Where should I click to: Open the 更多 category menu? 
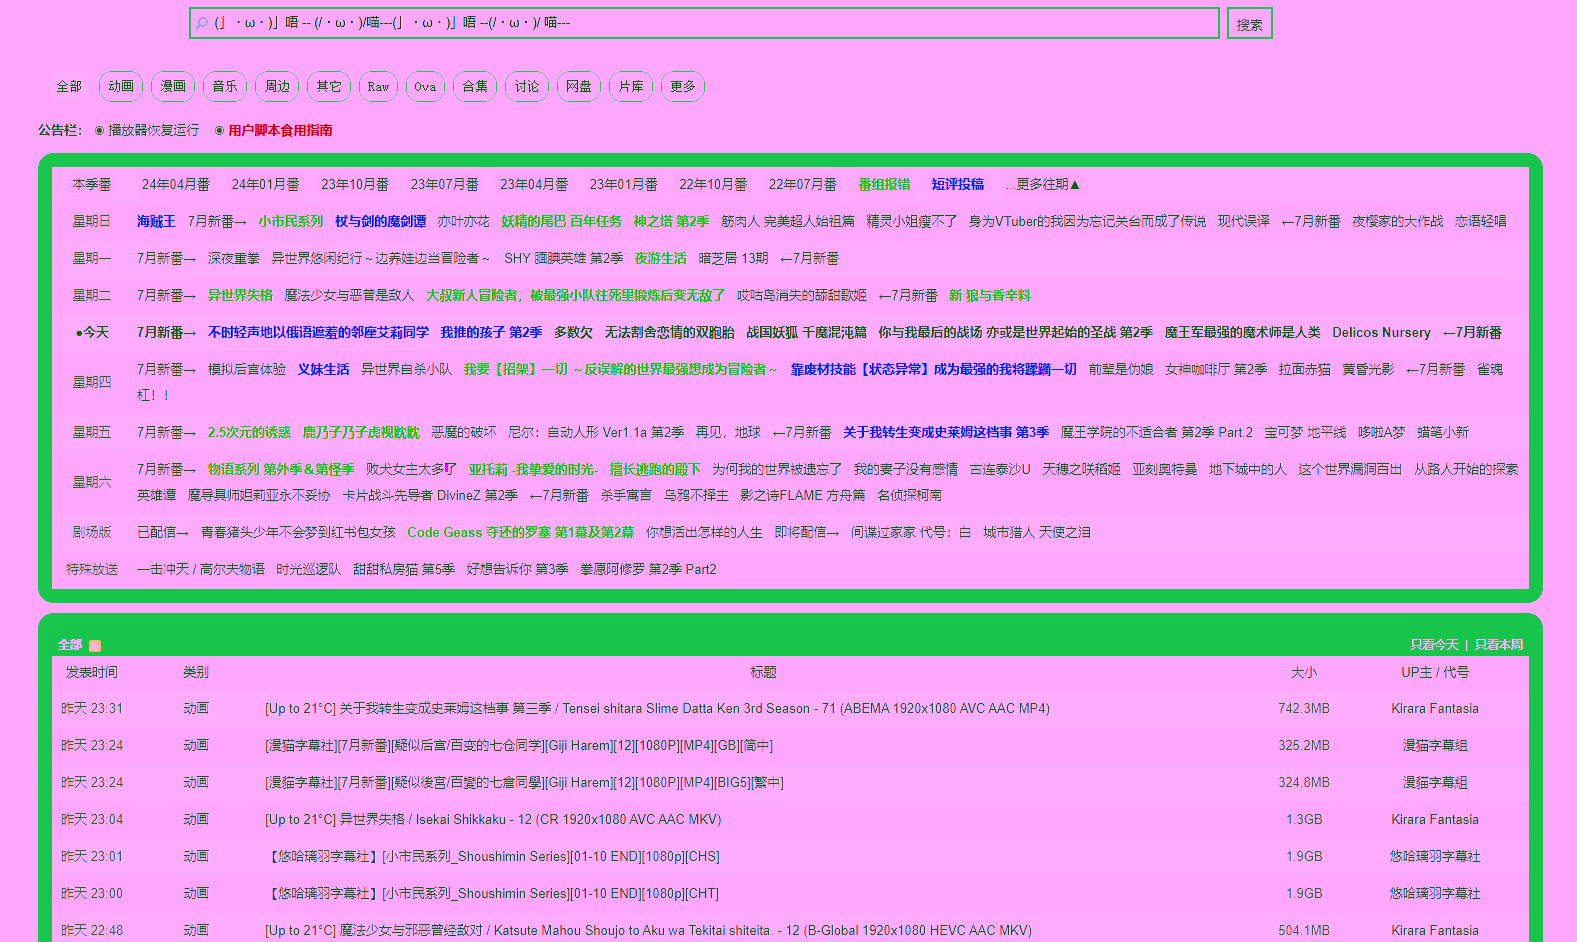click(683, 87)
